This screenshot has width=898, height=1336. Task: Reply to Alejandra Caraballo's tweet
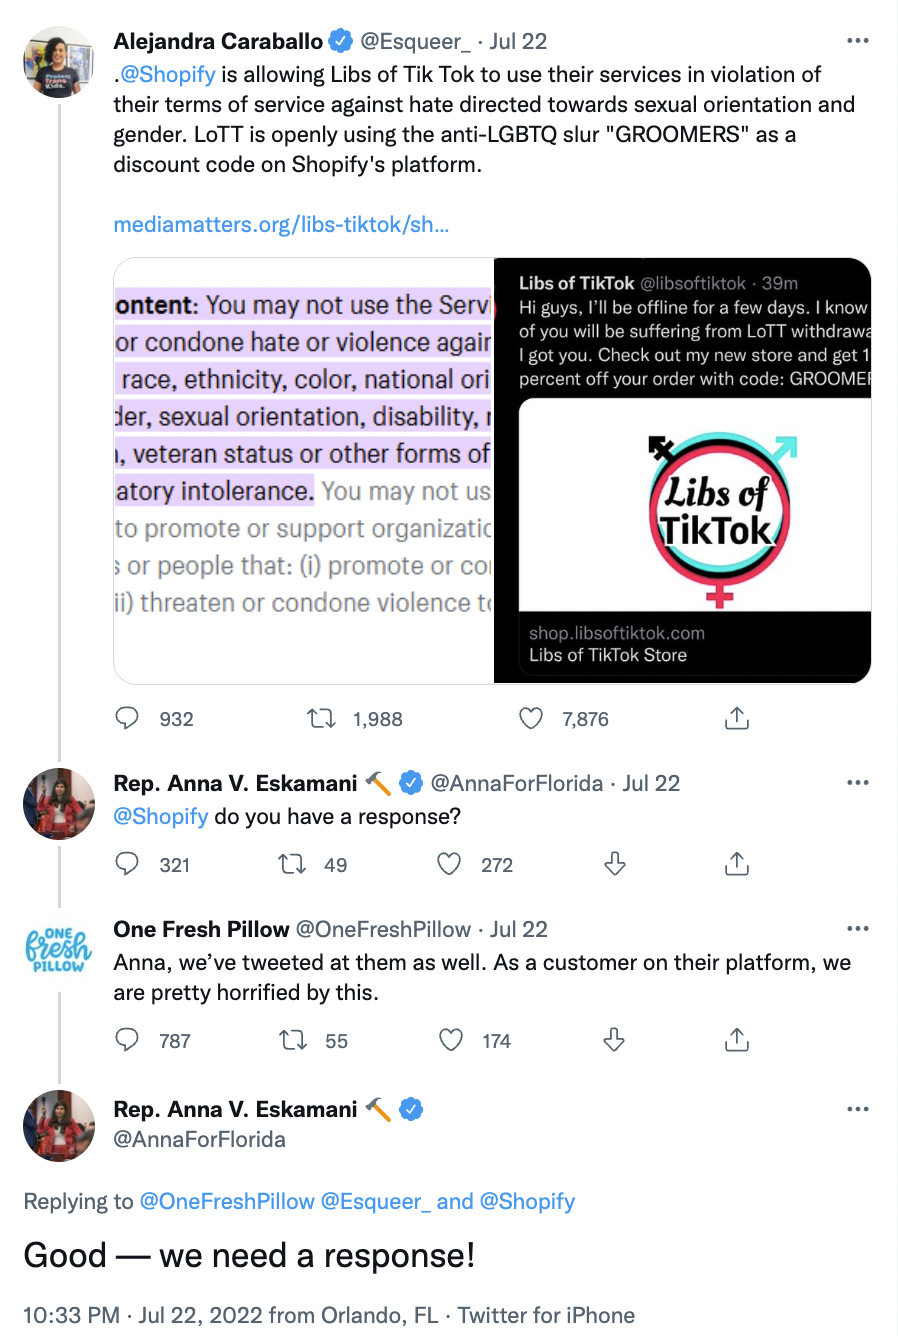click(x=127, y=718)
